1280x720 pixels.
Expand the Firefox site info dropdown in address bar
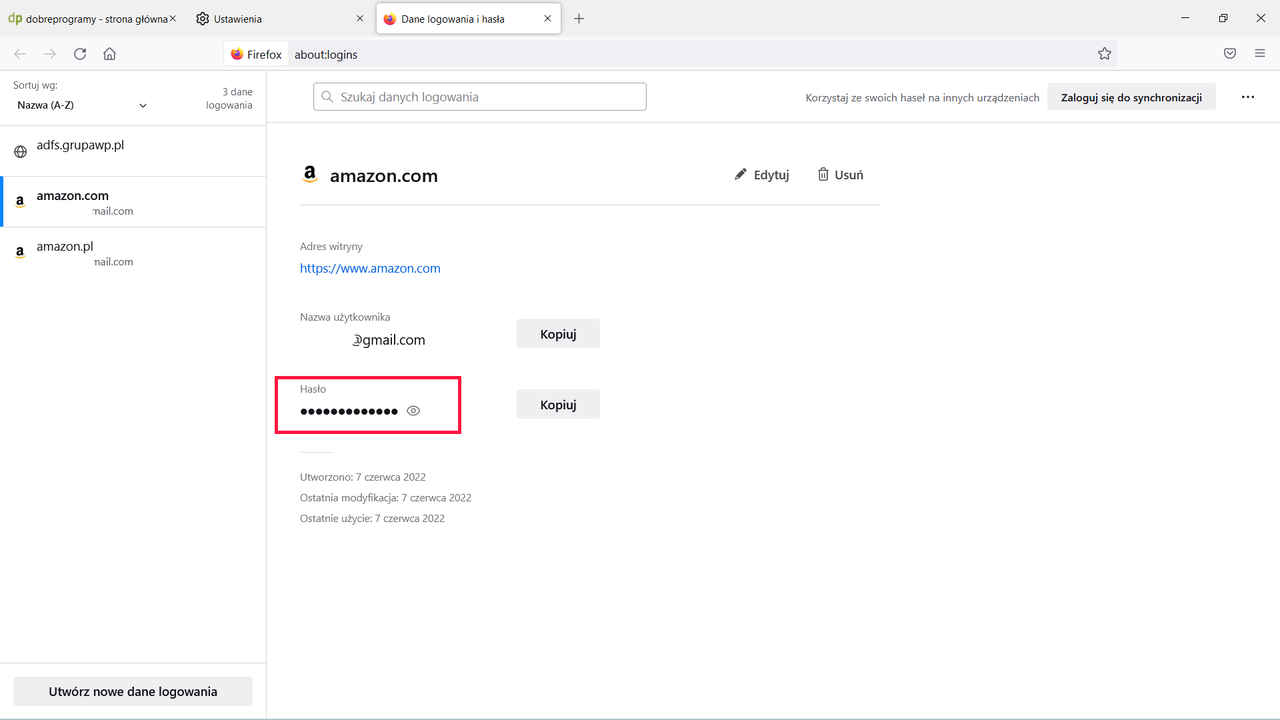(x=256, y=54)
